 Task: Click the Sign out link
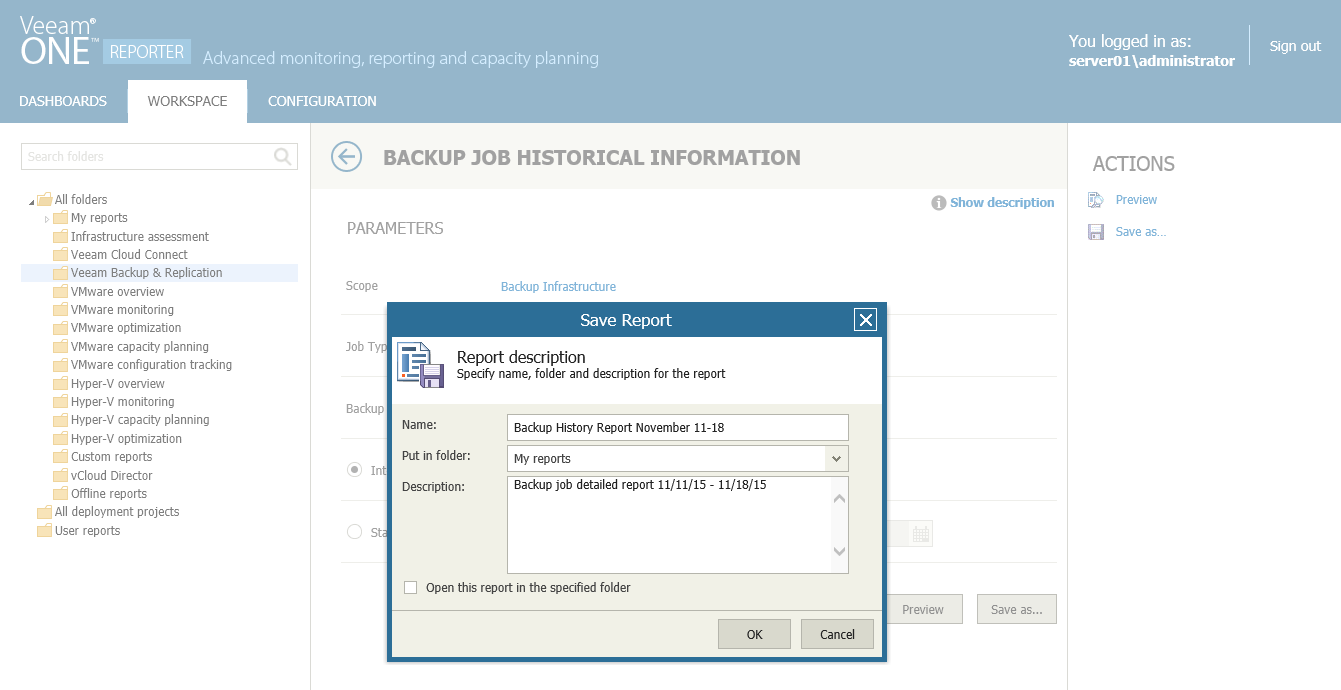point(1295,46)
